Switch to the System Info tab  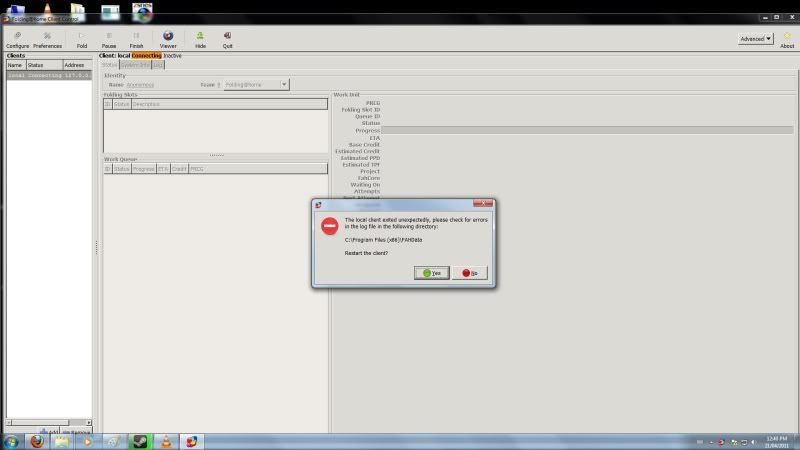(135, 65)
